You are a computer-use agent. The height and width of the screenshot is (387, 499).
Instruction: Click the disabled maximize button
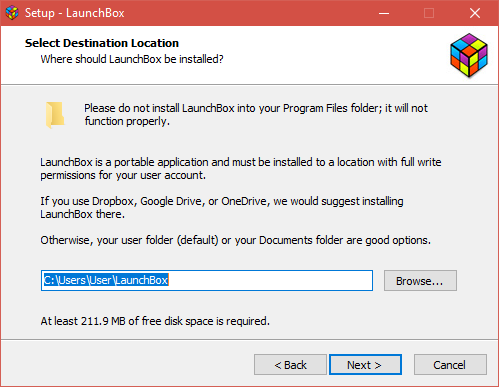pos(429,13)
